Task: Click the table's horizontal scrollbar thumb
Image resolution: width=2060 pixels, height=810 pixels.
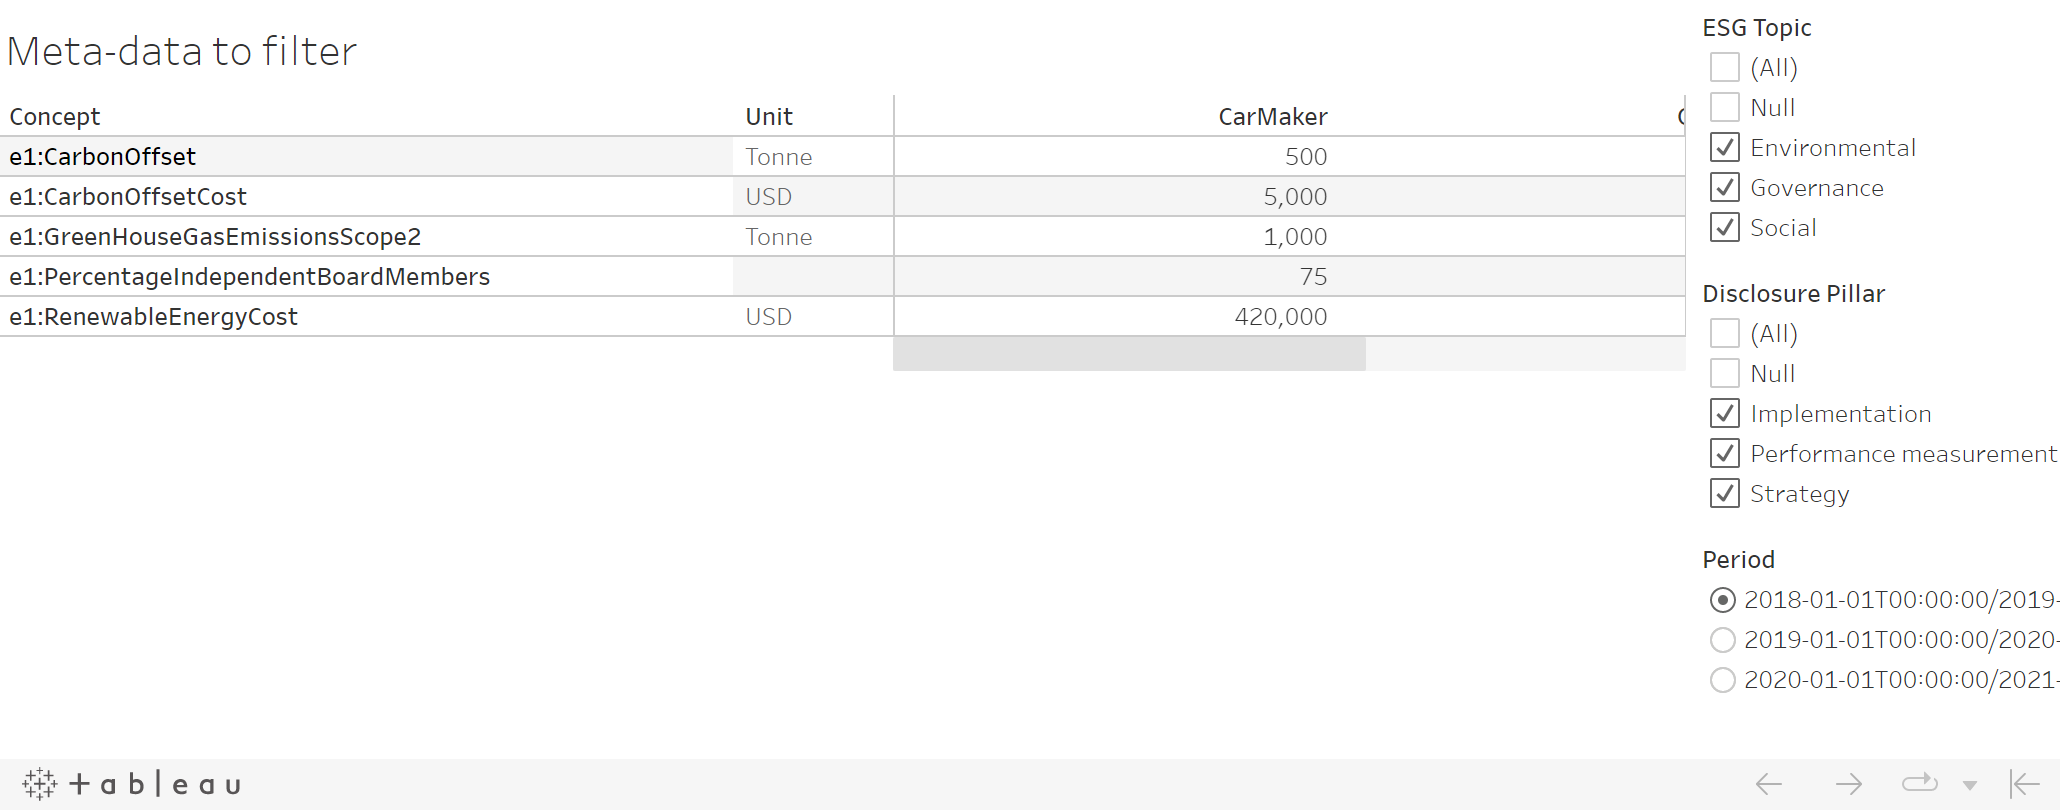Action: (x=1129, y=354)
